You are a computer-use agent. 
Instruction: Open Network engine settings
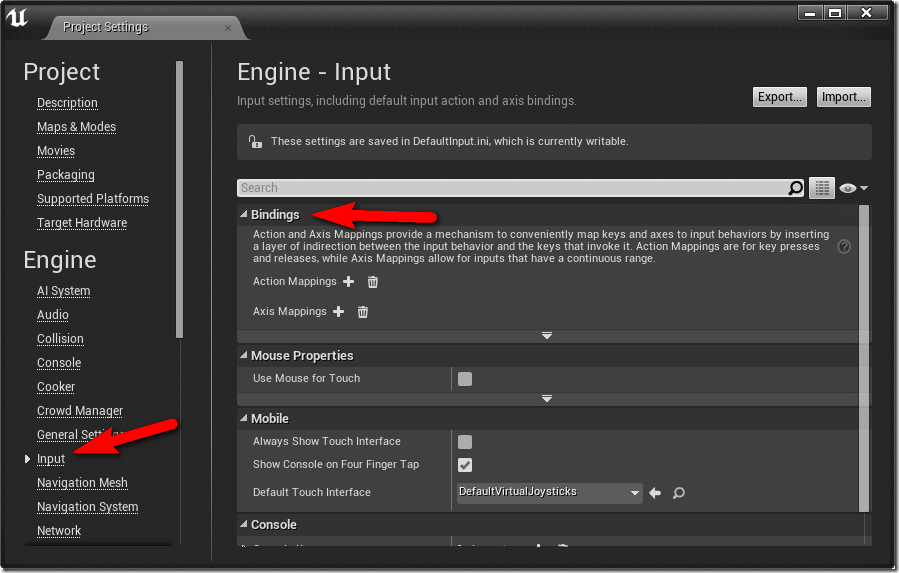[x=58, y=531]
